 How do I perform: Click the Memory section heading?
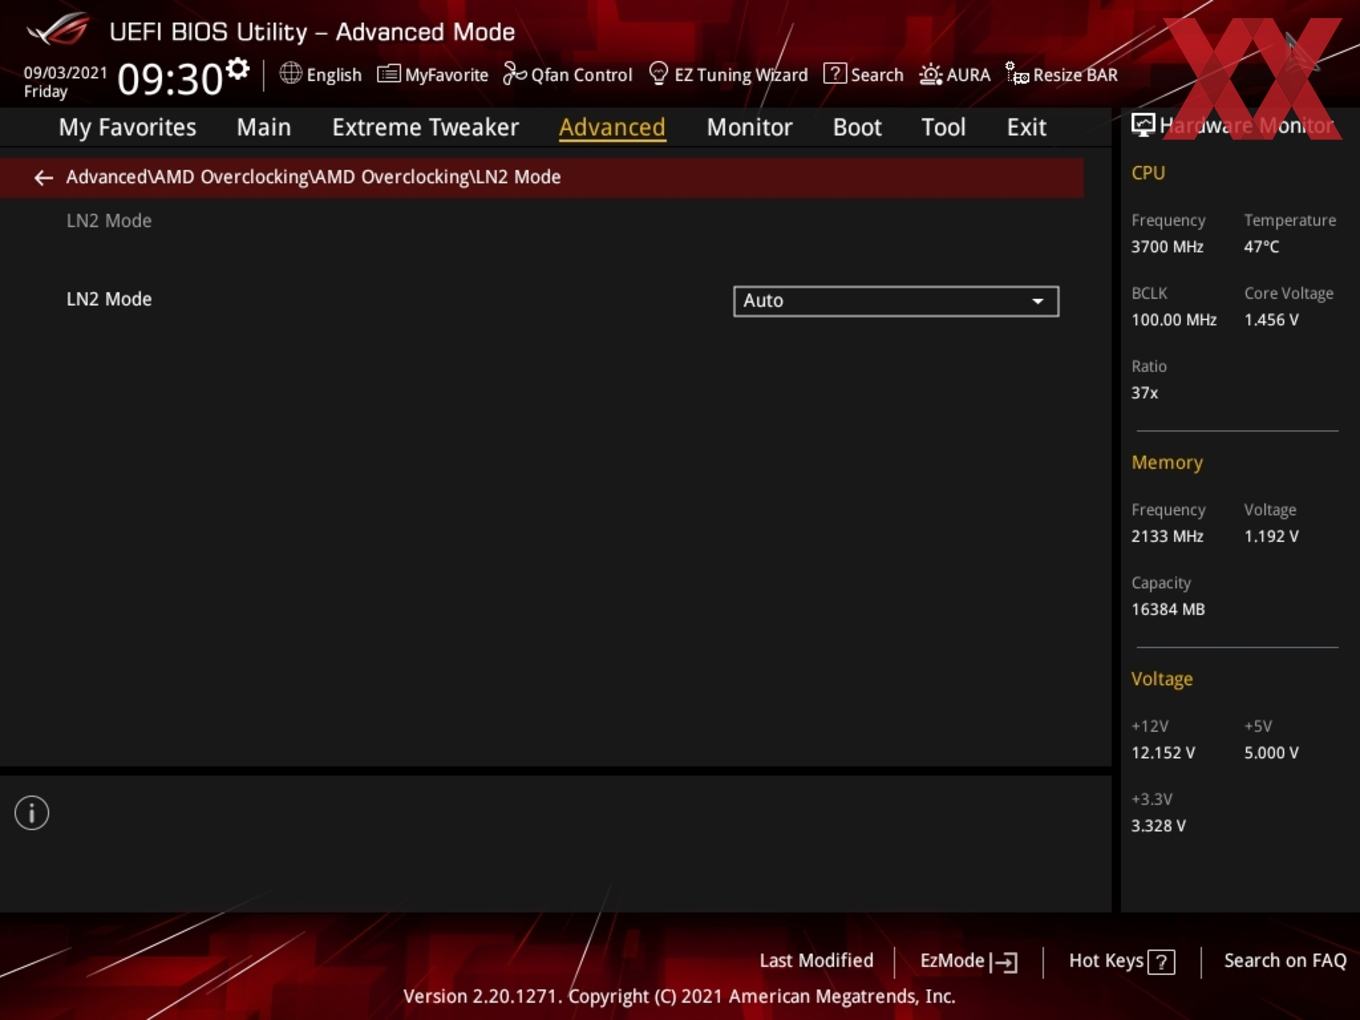pos(1167,463)
